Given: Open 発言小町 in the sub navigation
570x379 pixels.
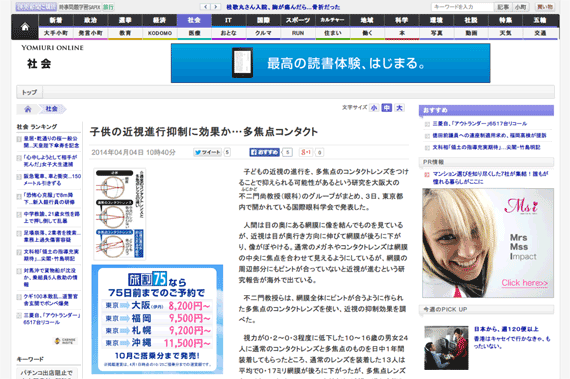Looking at the screenshot, I should pyautogui.click(x=91, y=33).
